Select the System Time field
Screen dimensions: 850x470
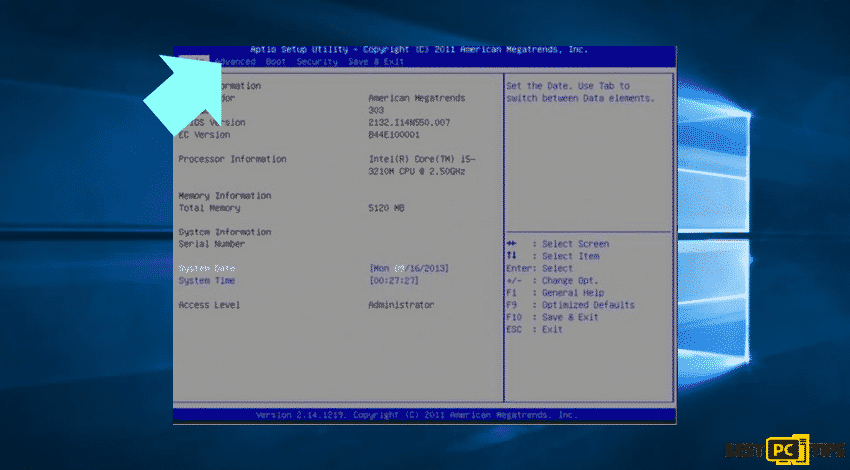[207, 281]
